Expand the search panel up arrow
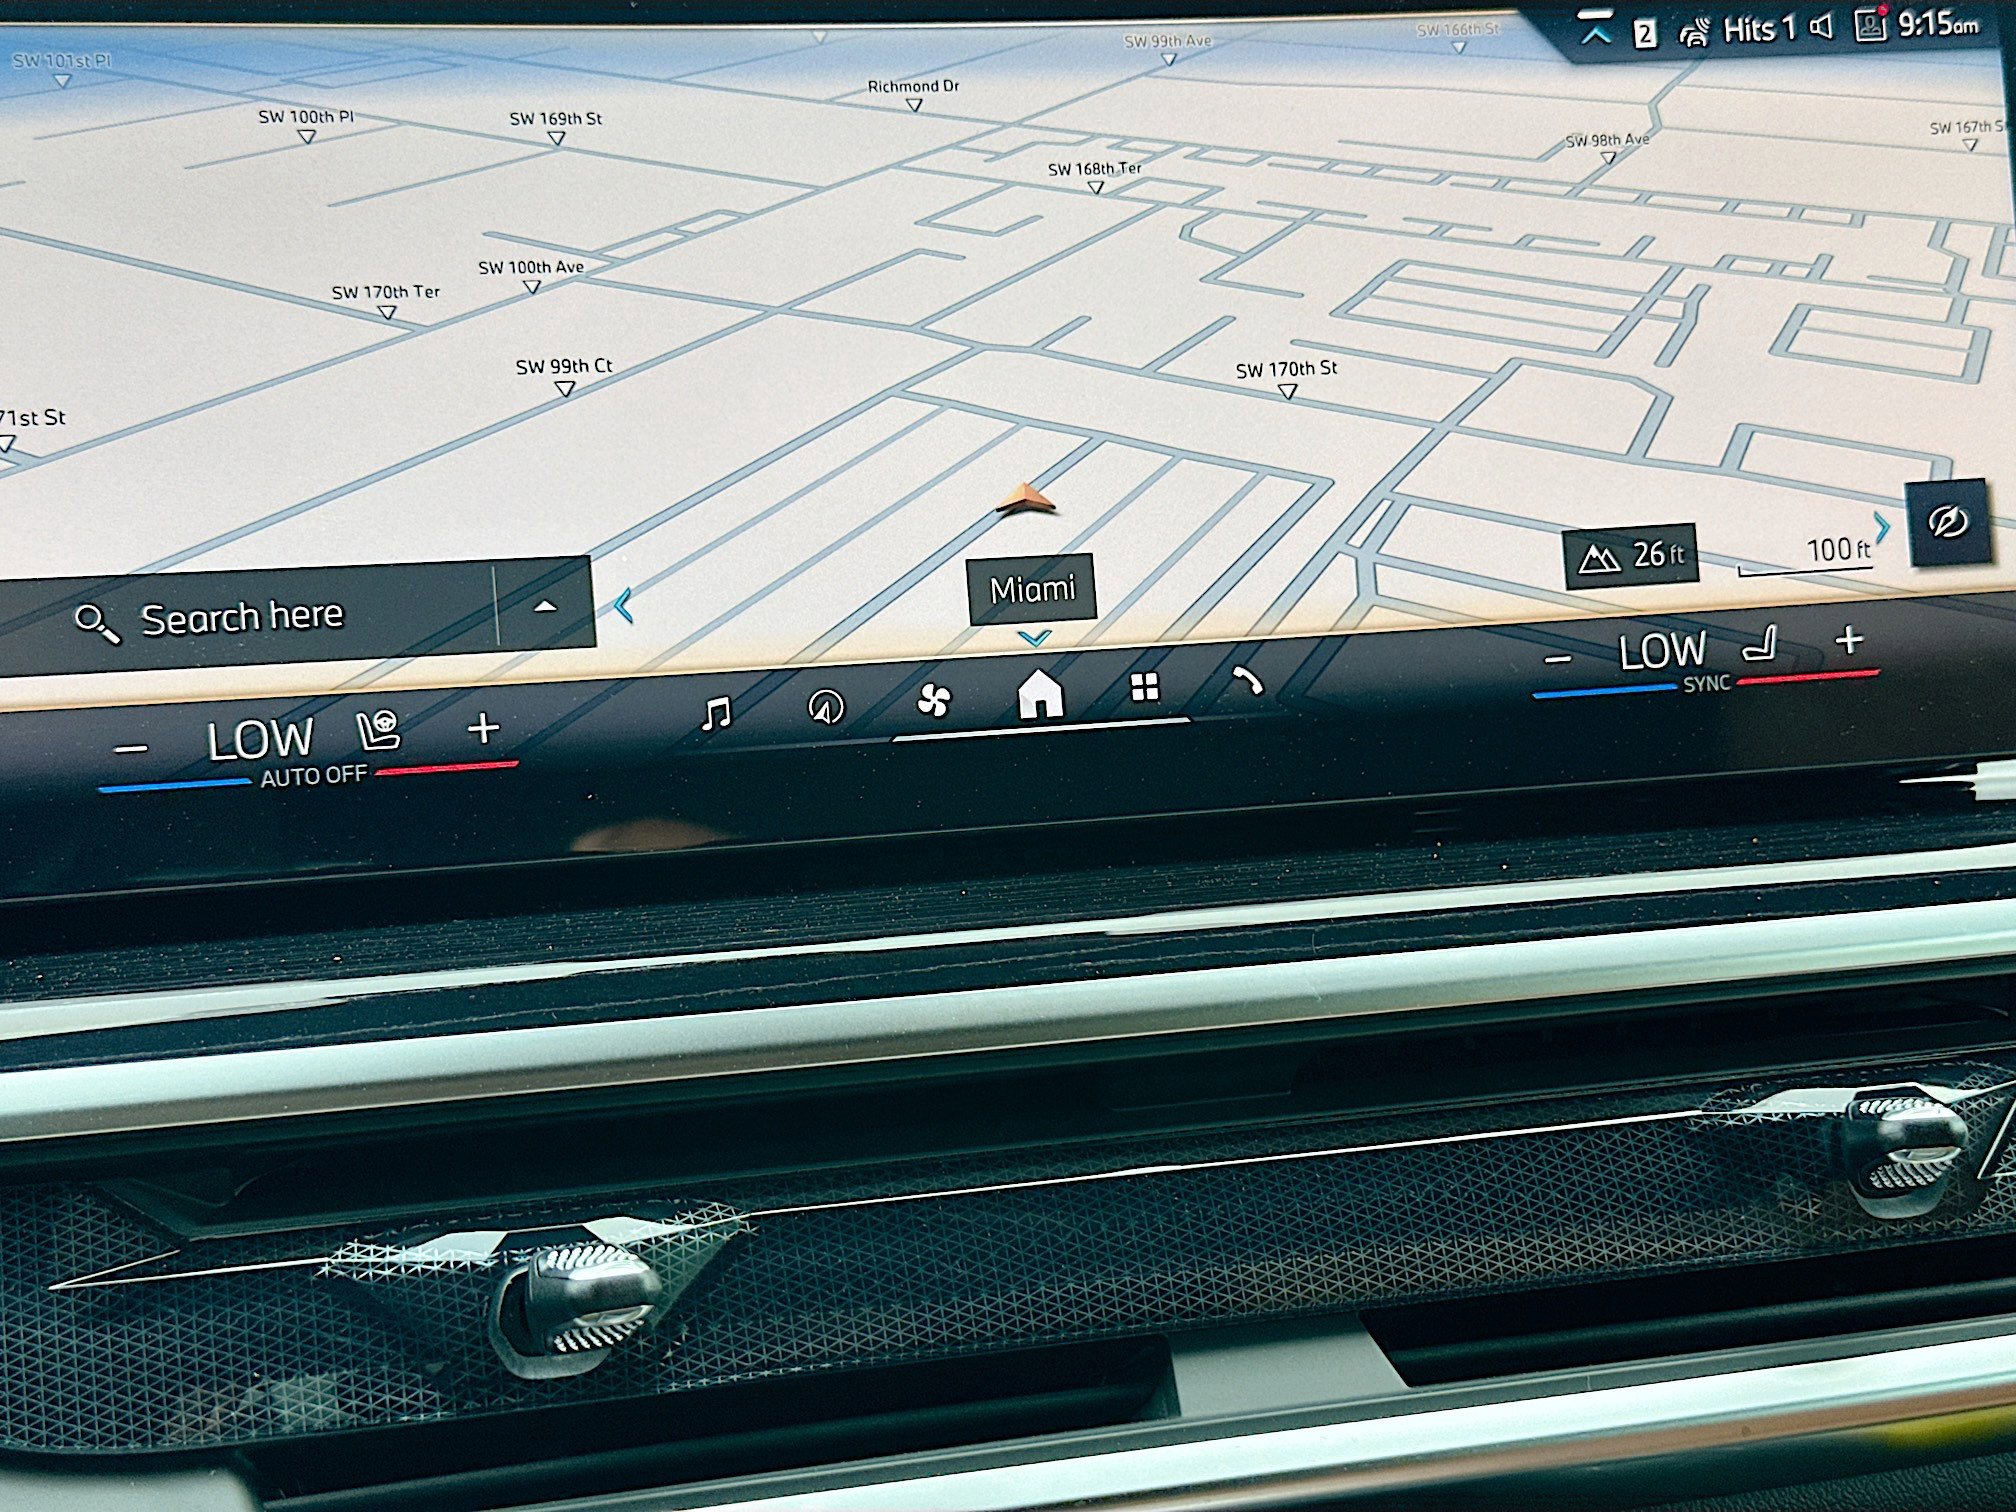The image size is (2016, 1512). click(545, 606)
